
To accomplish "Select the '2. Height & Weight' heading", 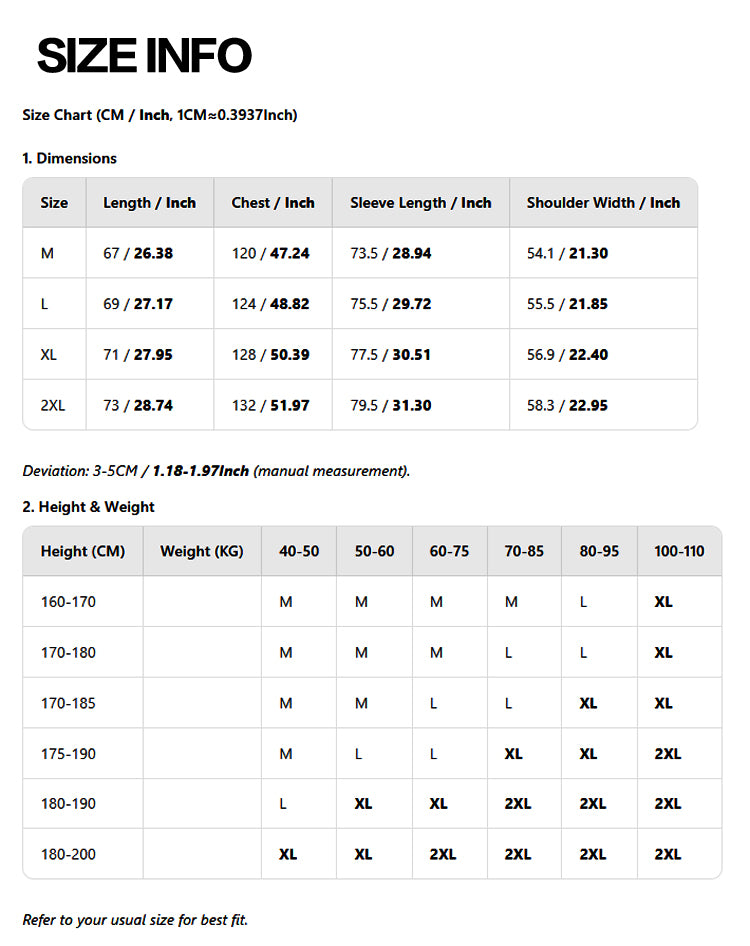I will click(x=88, y=507).
